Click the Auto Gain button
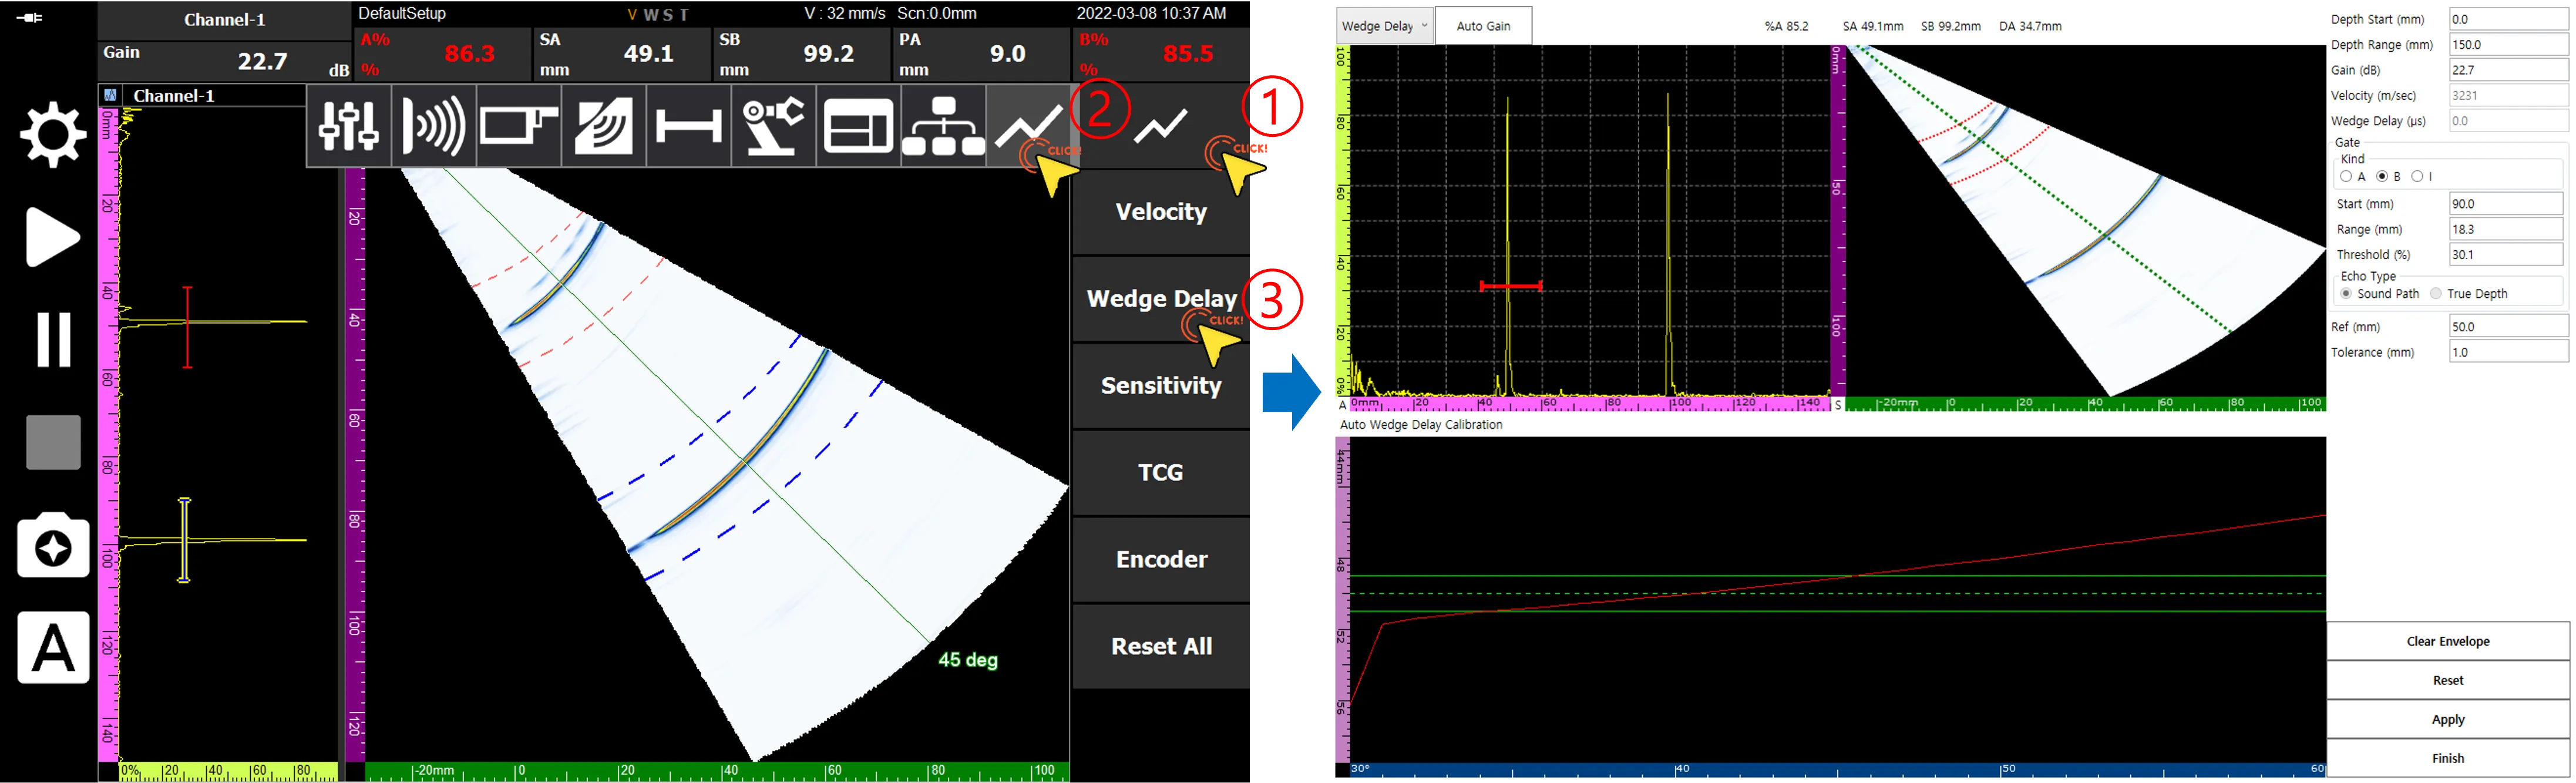Image resolution: width=2576 pixels, height=783 pixels. coord(1483,26)
